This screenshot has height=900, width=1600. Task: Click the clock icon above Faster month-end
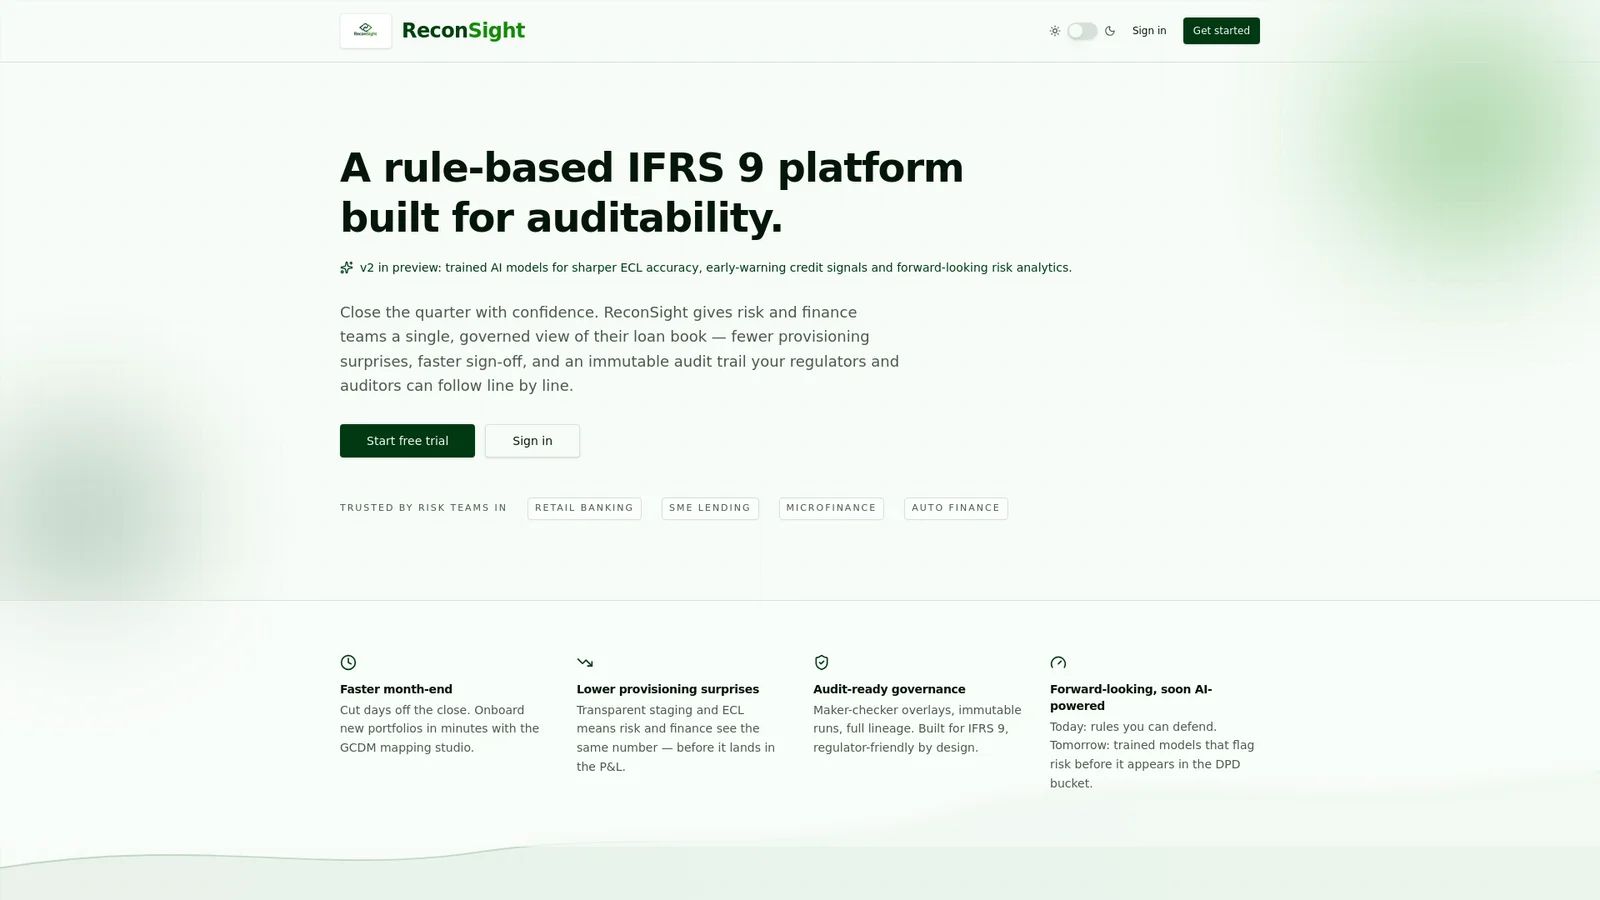click(348, 662)
